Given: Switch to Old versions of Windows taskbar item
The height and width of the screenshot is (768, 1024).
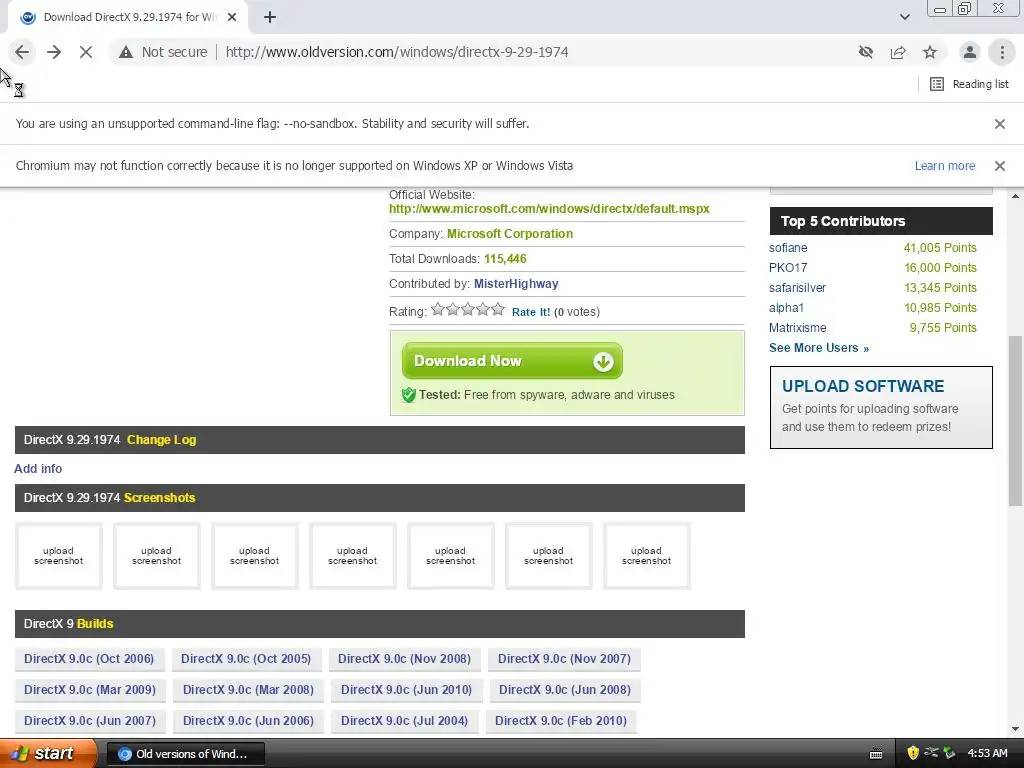Looking at the screenshot, I should (x=185, y=754).
